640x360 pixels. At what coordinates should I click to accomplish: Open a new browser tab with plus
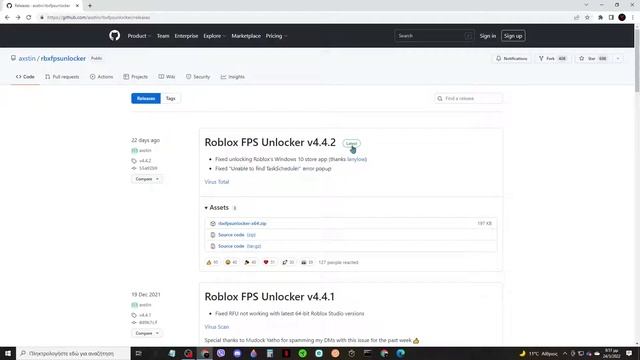point(90,6)
